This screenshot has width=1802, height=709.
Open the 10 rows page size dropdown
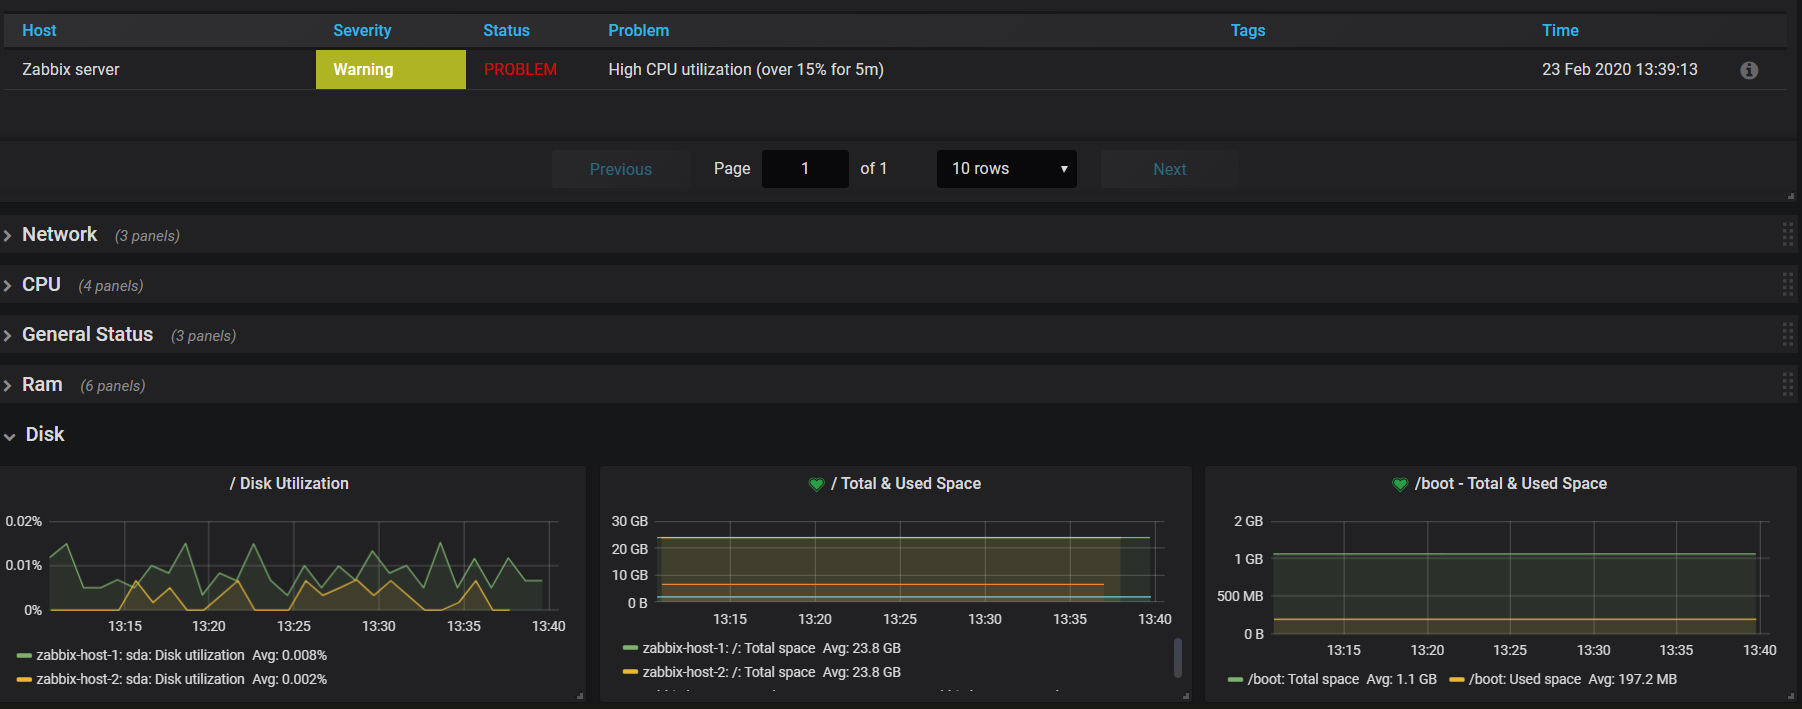1006,169
